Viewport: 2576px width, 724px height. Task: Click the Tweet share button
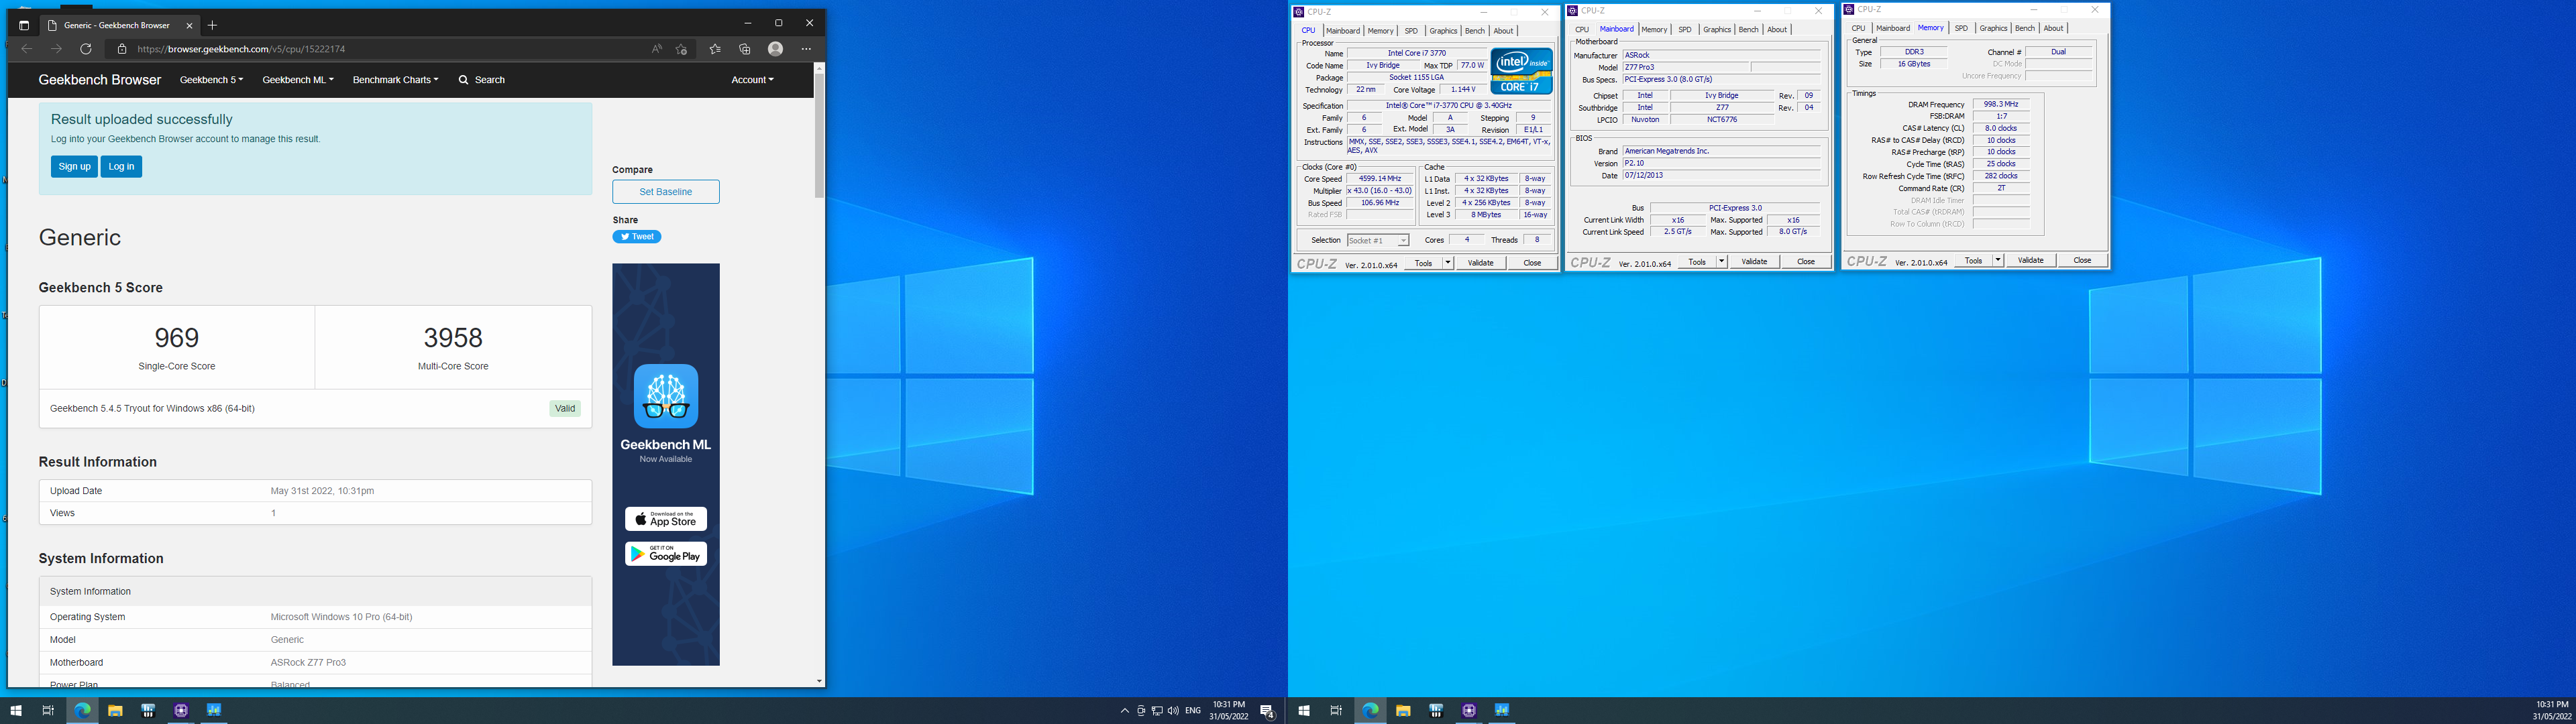tap(637, 237)
